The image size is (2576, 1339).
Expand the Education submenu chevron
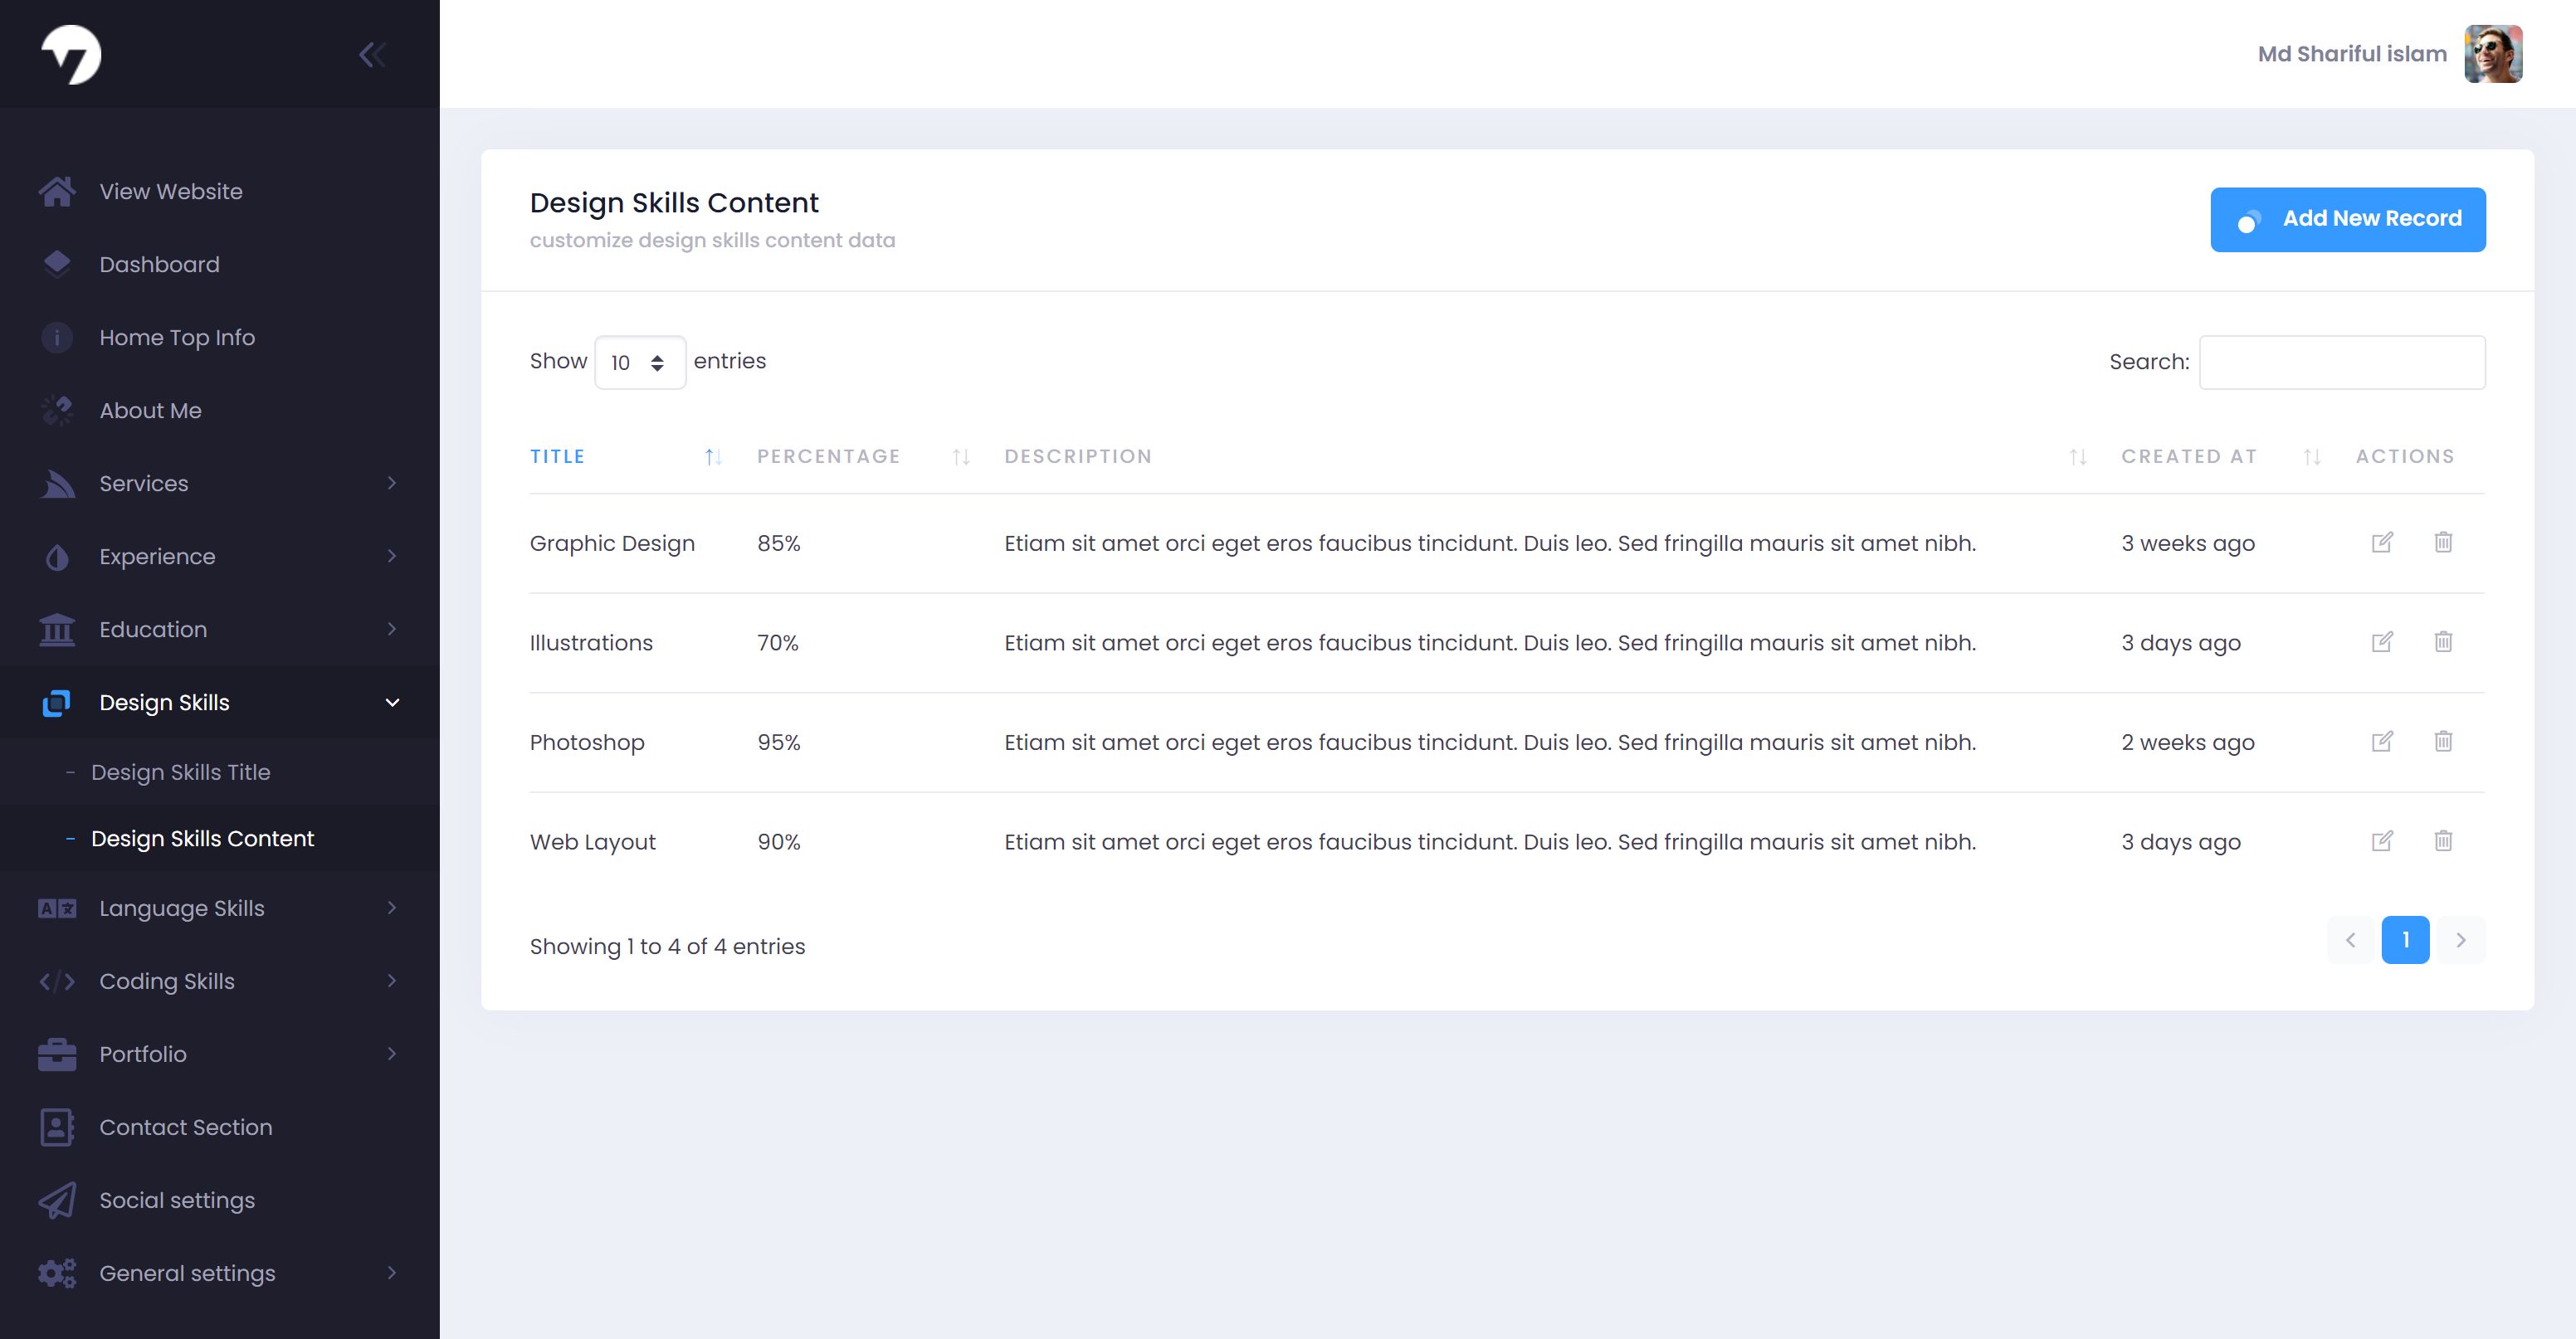click(392, 629)
